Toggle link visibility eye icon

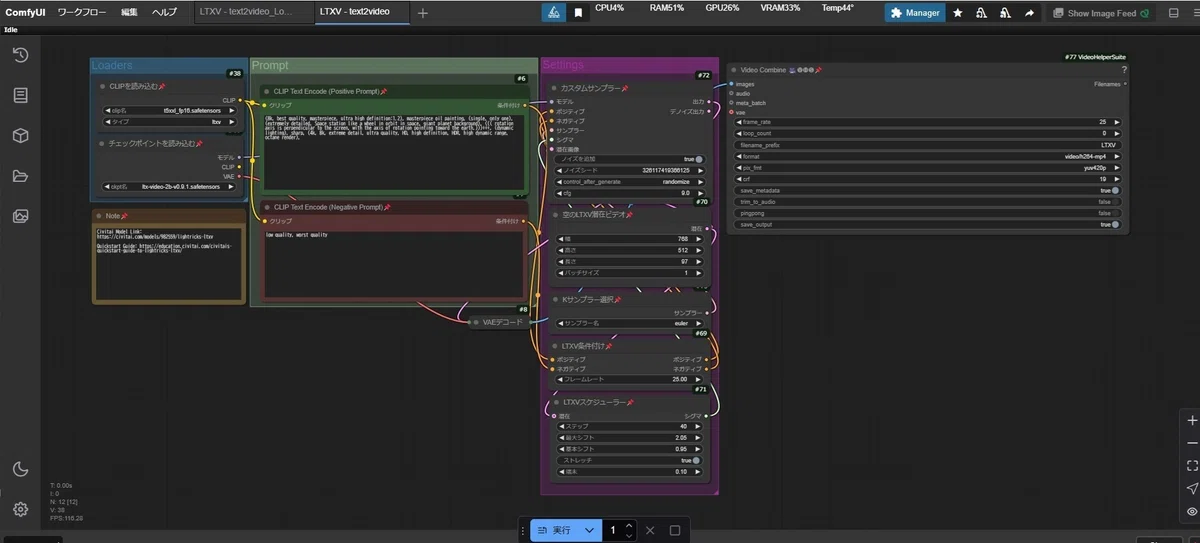click(x=1191, y=511)
